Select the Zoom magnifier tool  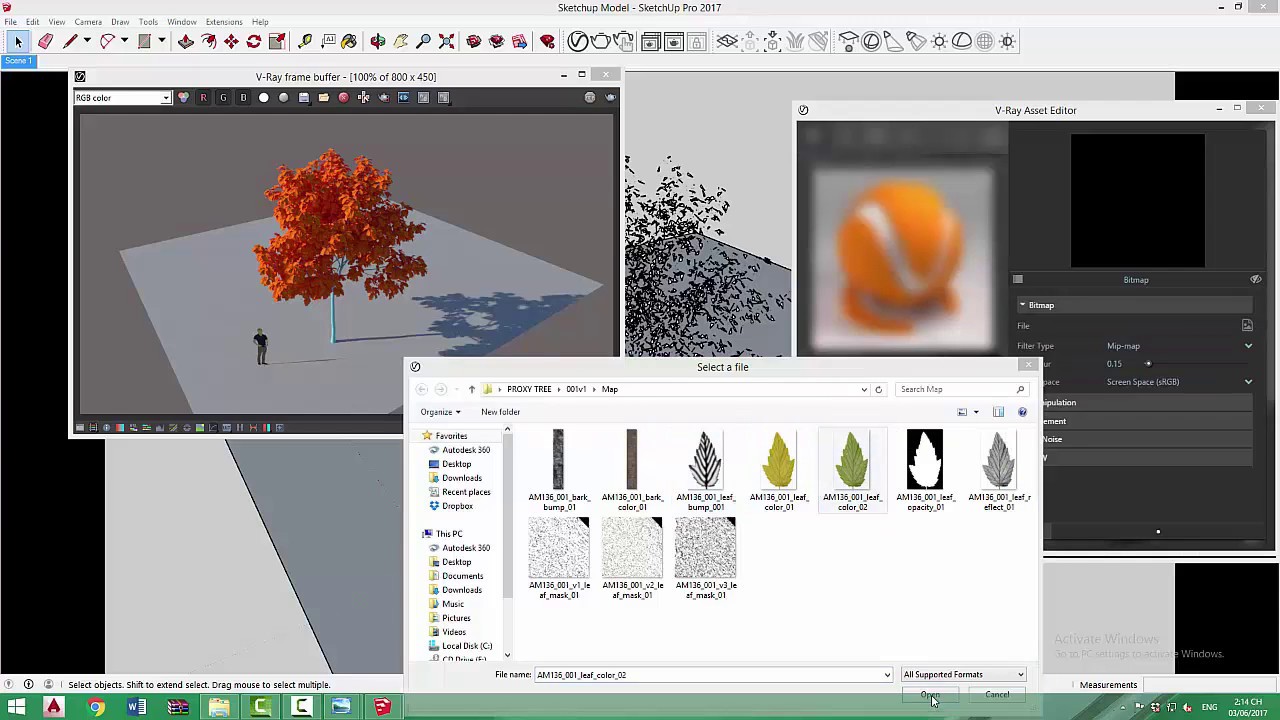point(423,41)
